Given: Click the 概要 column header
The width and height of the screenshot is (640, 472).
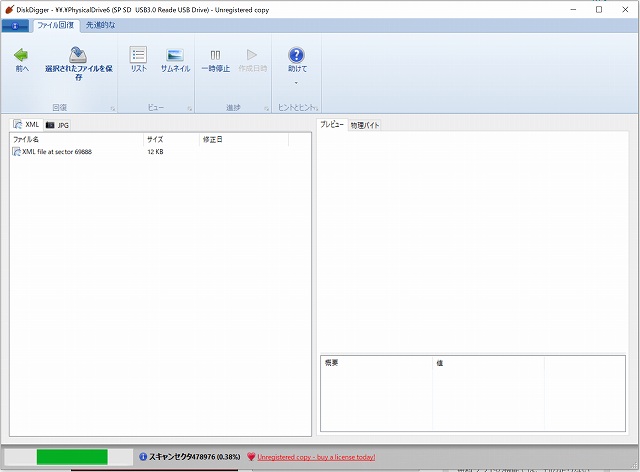Looking at the screenshot, I should (x=376, y=363).
